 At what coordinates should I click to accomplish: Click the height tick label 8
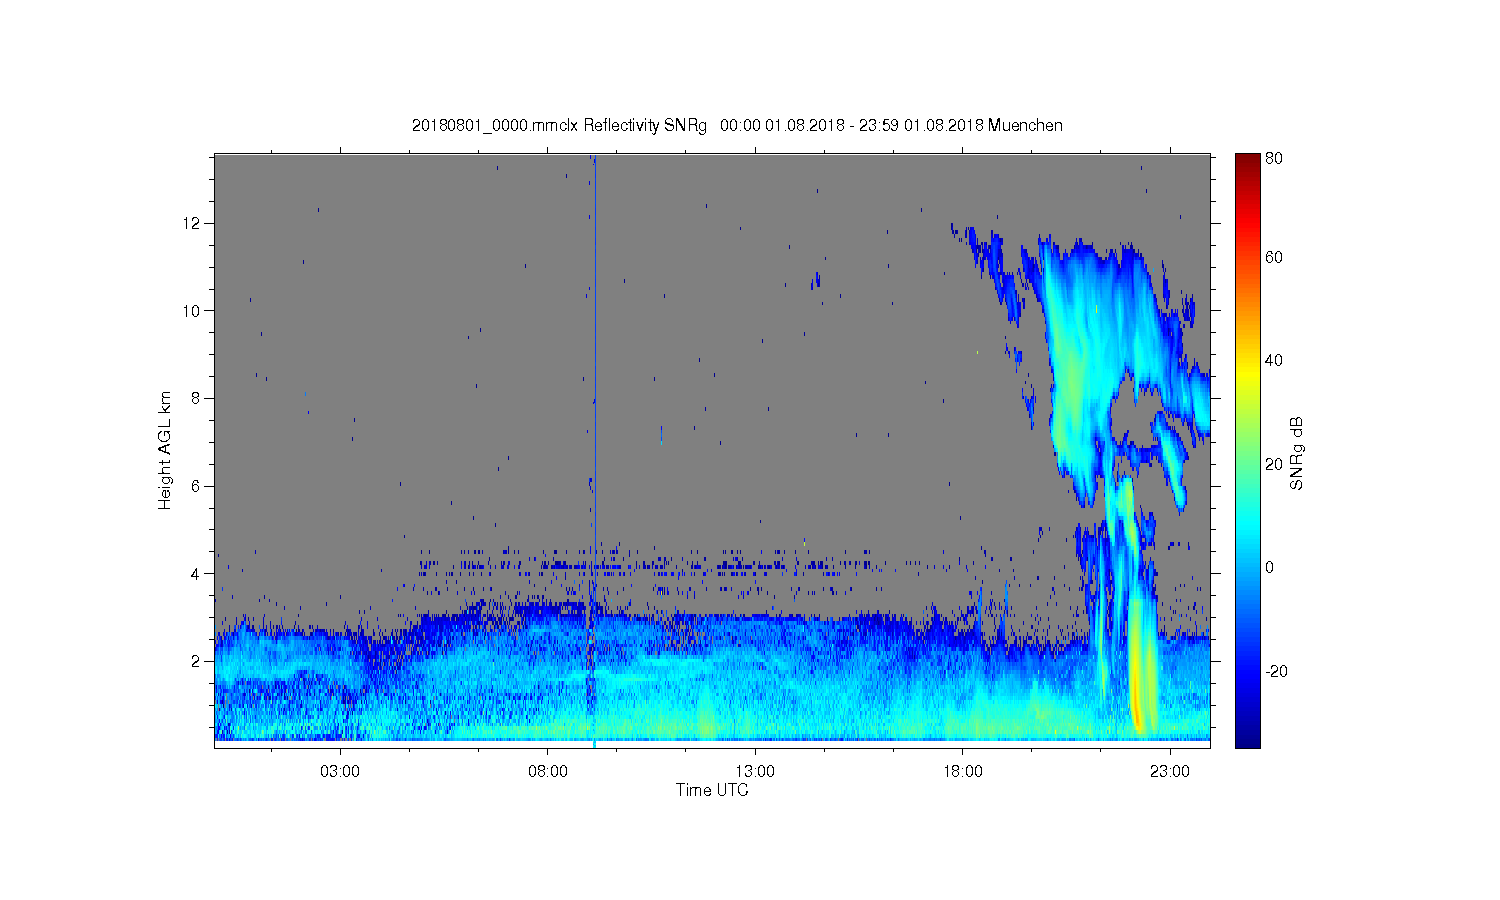(196, 398)
